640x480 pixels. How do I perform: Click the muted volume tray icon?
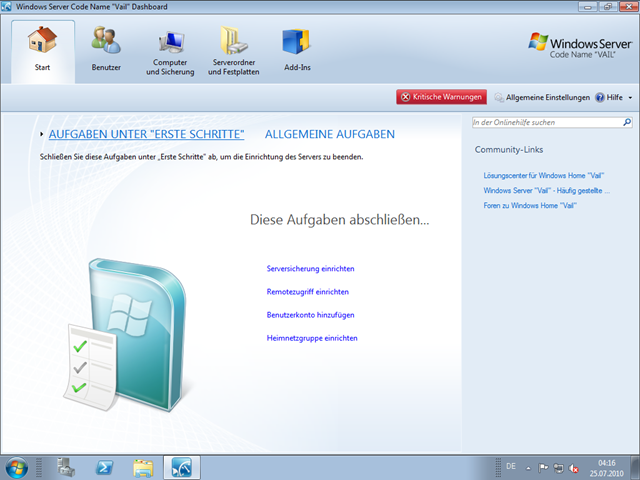pos(573,468)
